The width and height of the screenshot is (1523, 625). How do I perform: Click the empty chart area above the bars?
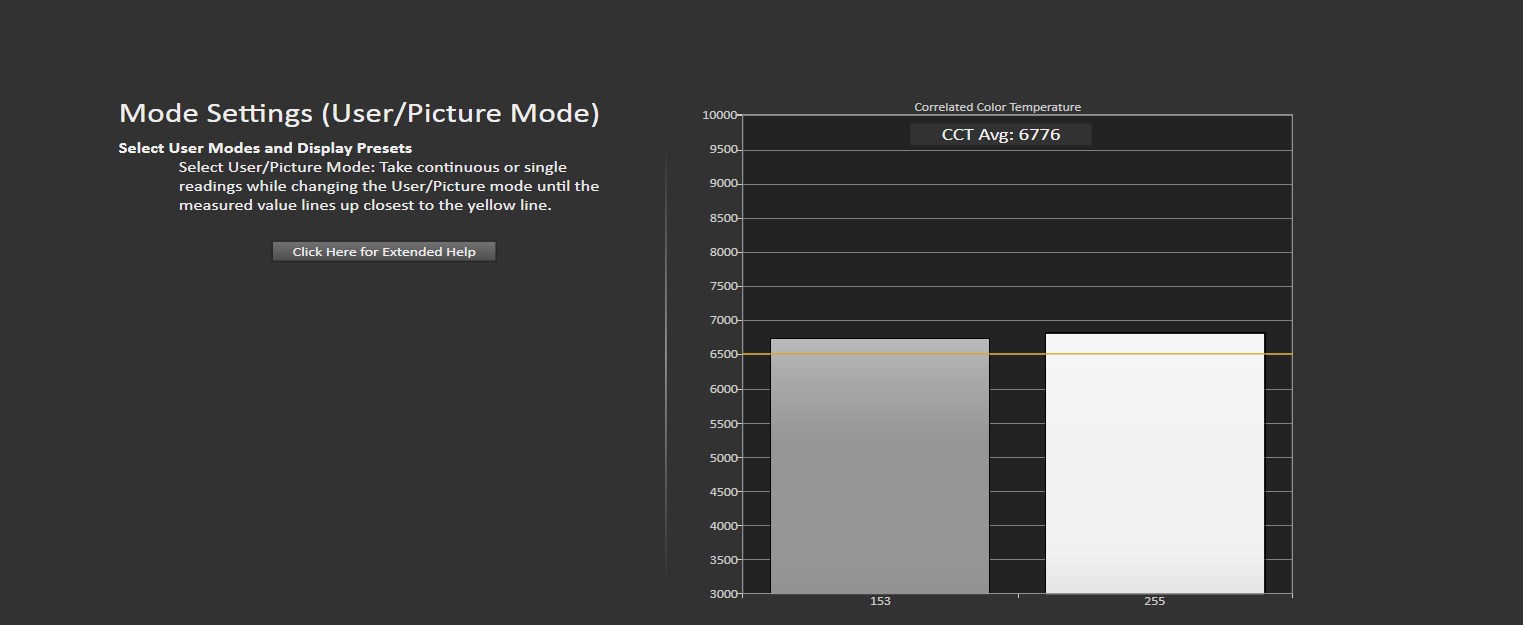(x=1017, y=240)
